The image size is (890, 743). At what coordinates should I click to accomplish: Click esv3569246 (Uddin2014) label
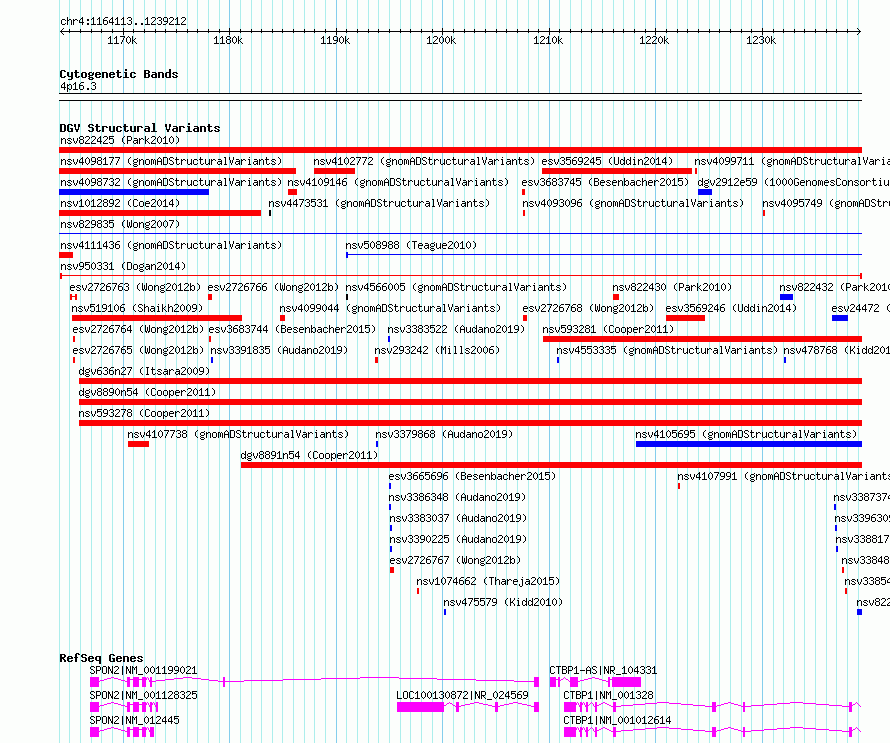click(x=731, y=308)
